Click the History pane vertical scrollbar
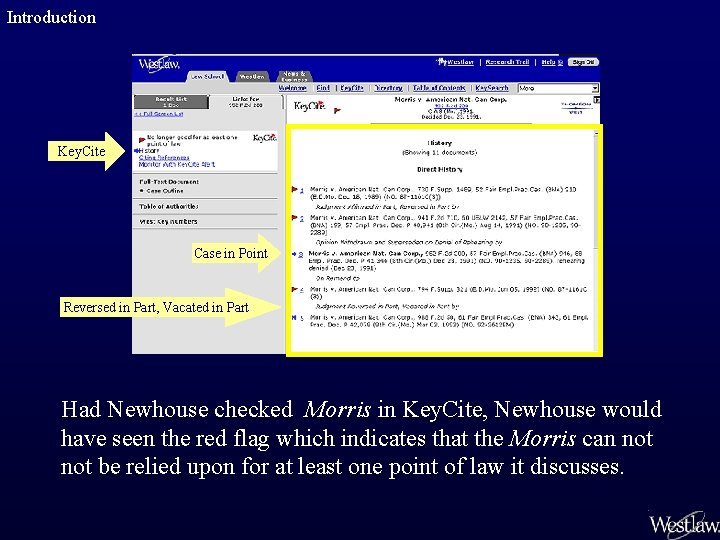 click(596, 239)
